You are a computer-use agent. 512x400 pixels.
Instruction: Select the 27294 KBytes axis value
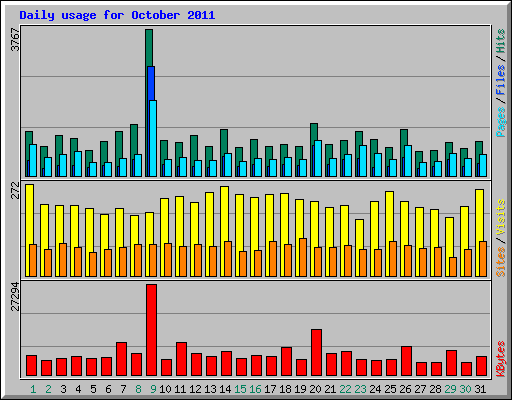(x=15, y=296)
